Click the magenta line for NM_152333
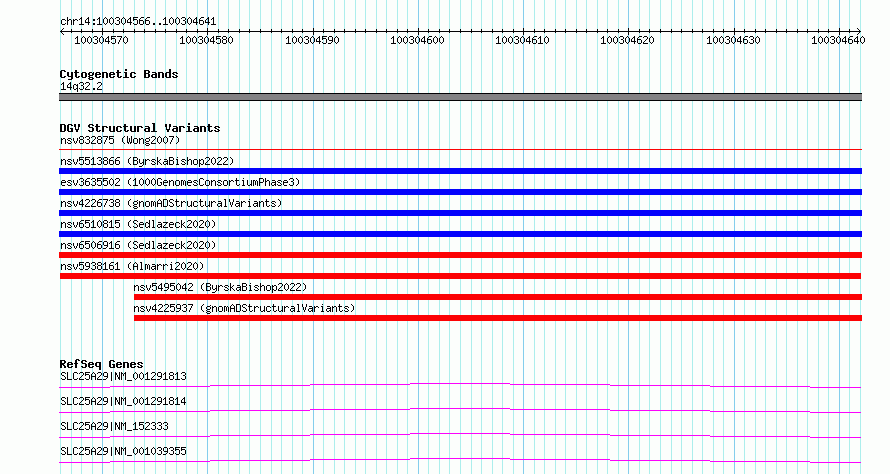Screen dimensions: 890x474 click(460, 436)
